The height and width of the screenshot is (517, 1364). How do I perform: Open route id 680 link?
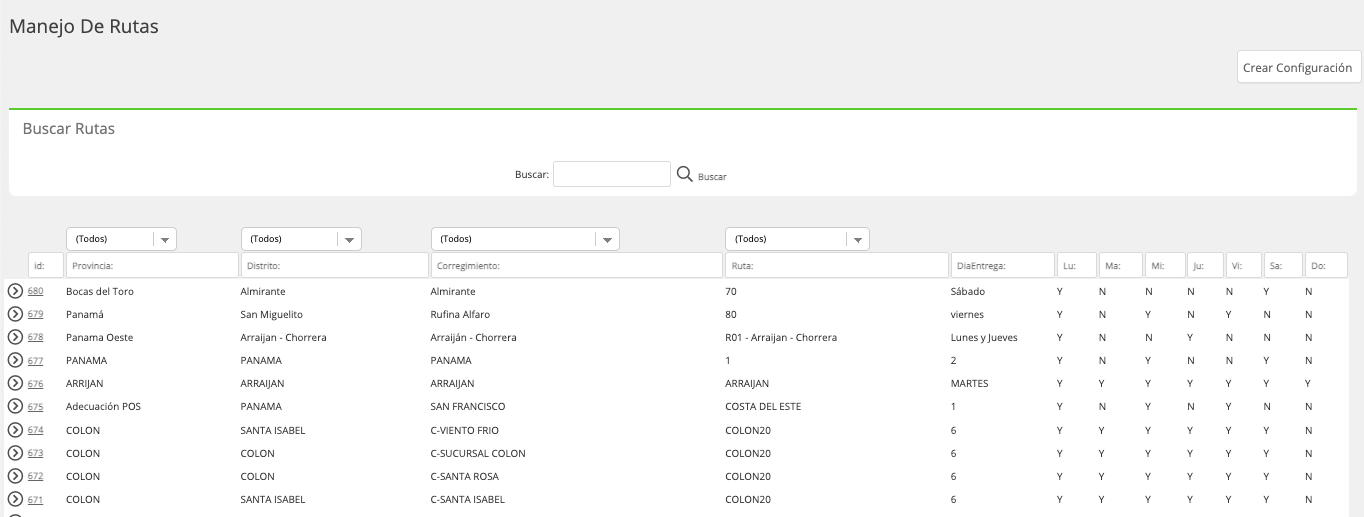tap(35, 291)
